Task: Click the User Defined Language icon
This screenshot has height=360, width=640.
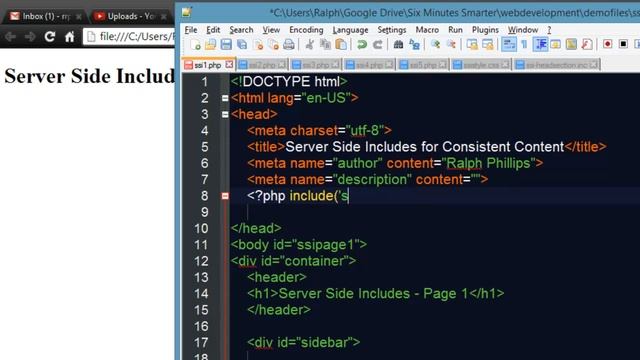Action: [x=556, y=44]
